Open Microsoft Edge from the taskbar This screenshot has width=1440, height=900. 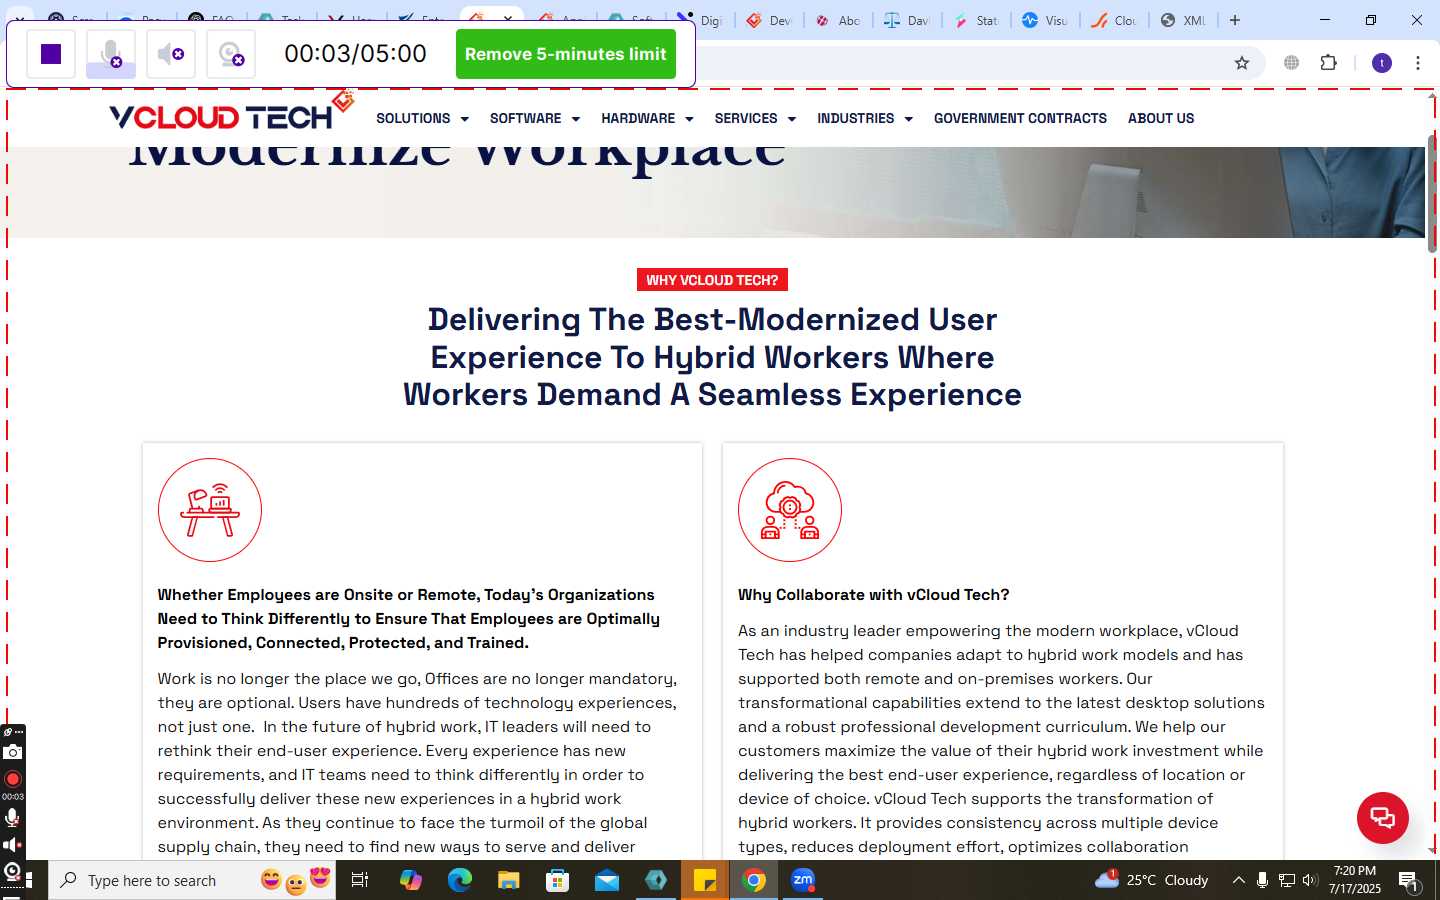point(460,880)
